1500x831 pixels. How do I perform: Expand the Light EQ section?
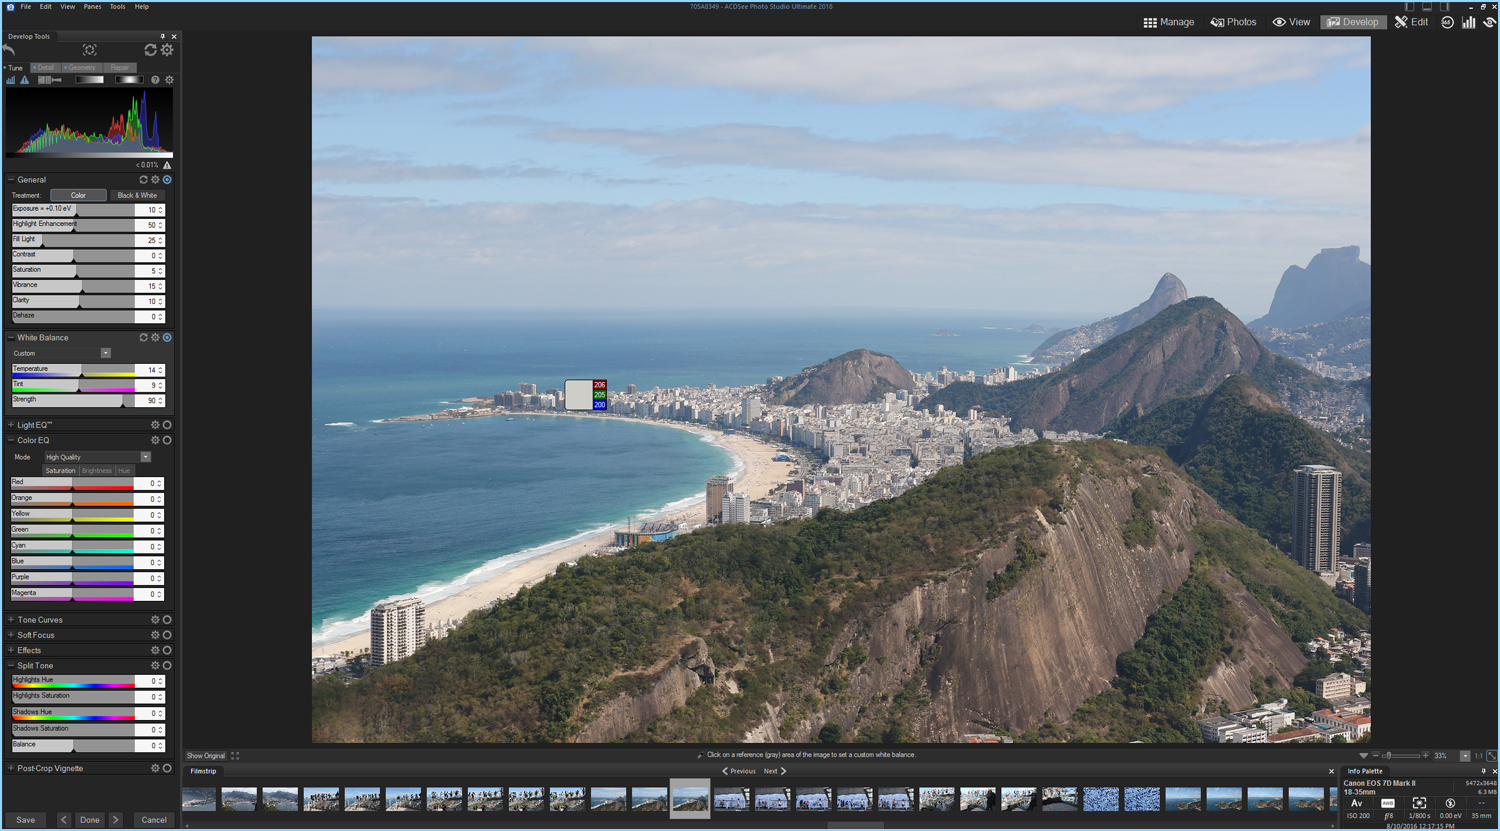click(11, 425)
